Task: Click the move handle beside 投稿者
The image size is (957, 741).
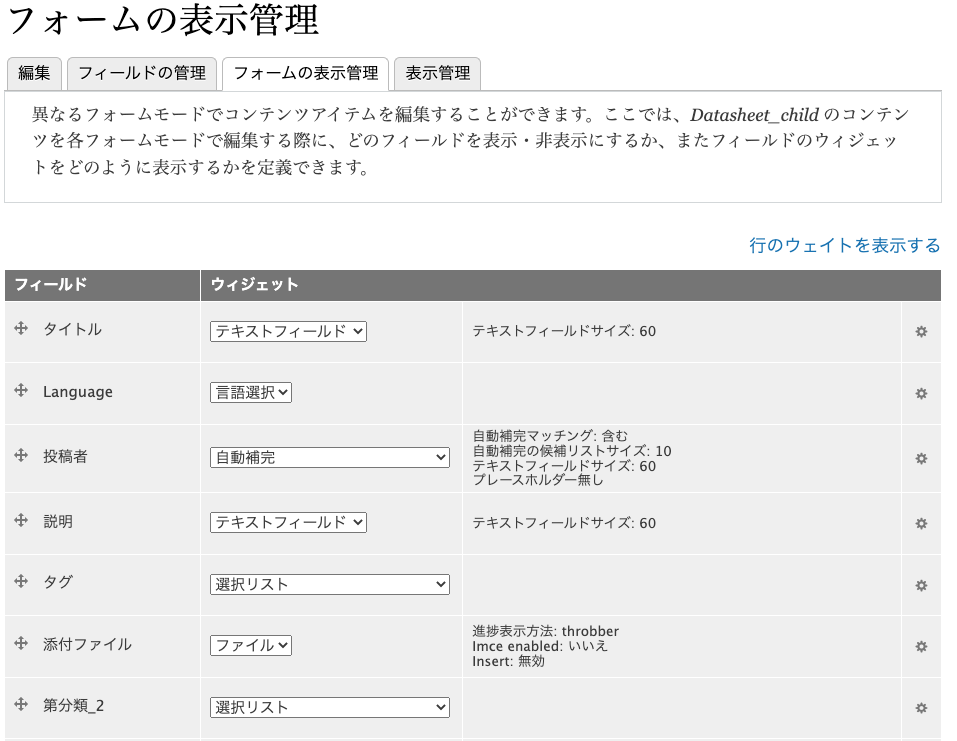Action: click(x=21, y=455)
